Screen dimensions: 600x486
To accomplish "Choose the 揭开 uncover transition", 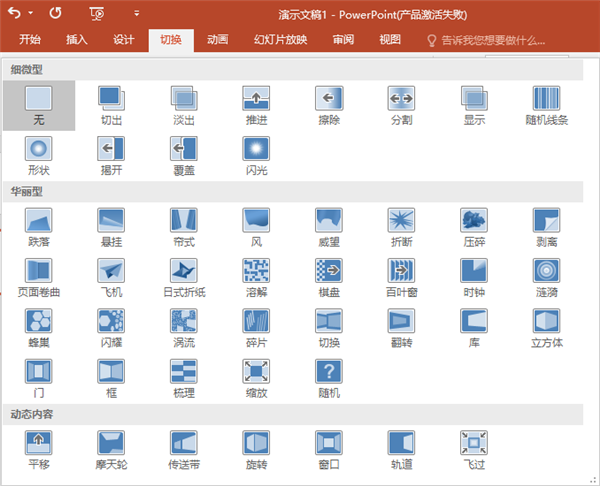I will pos(111,156).
